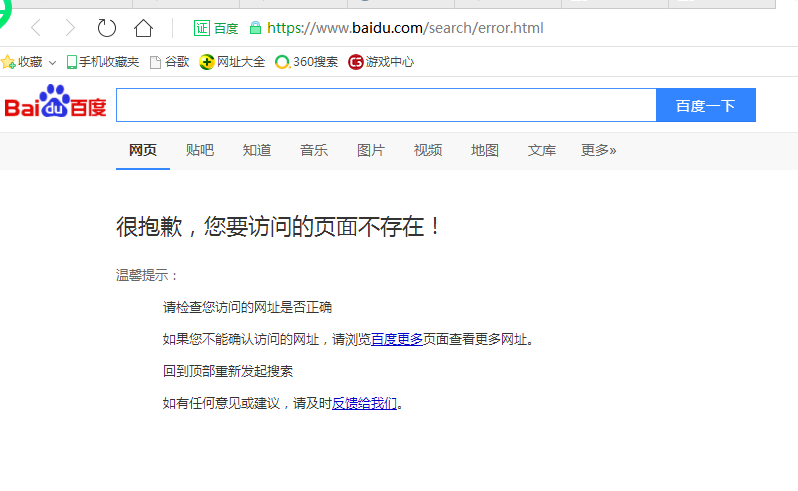The width and height of the screenshot is (798, 491).
Task: Switch to the 贴吧 tab
Action: click(200, 150)
